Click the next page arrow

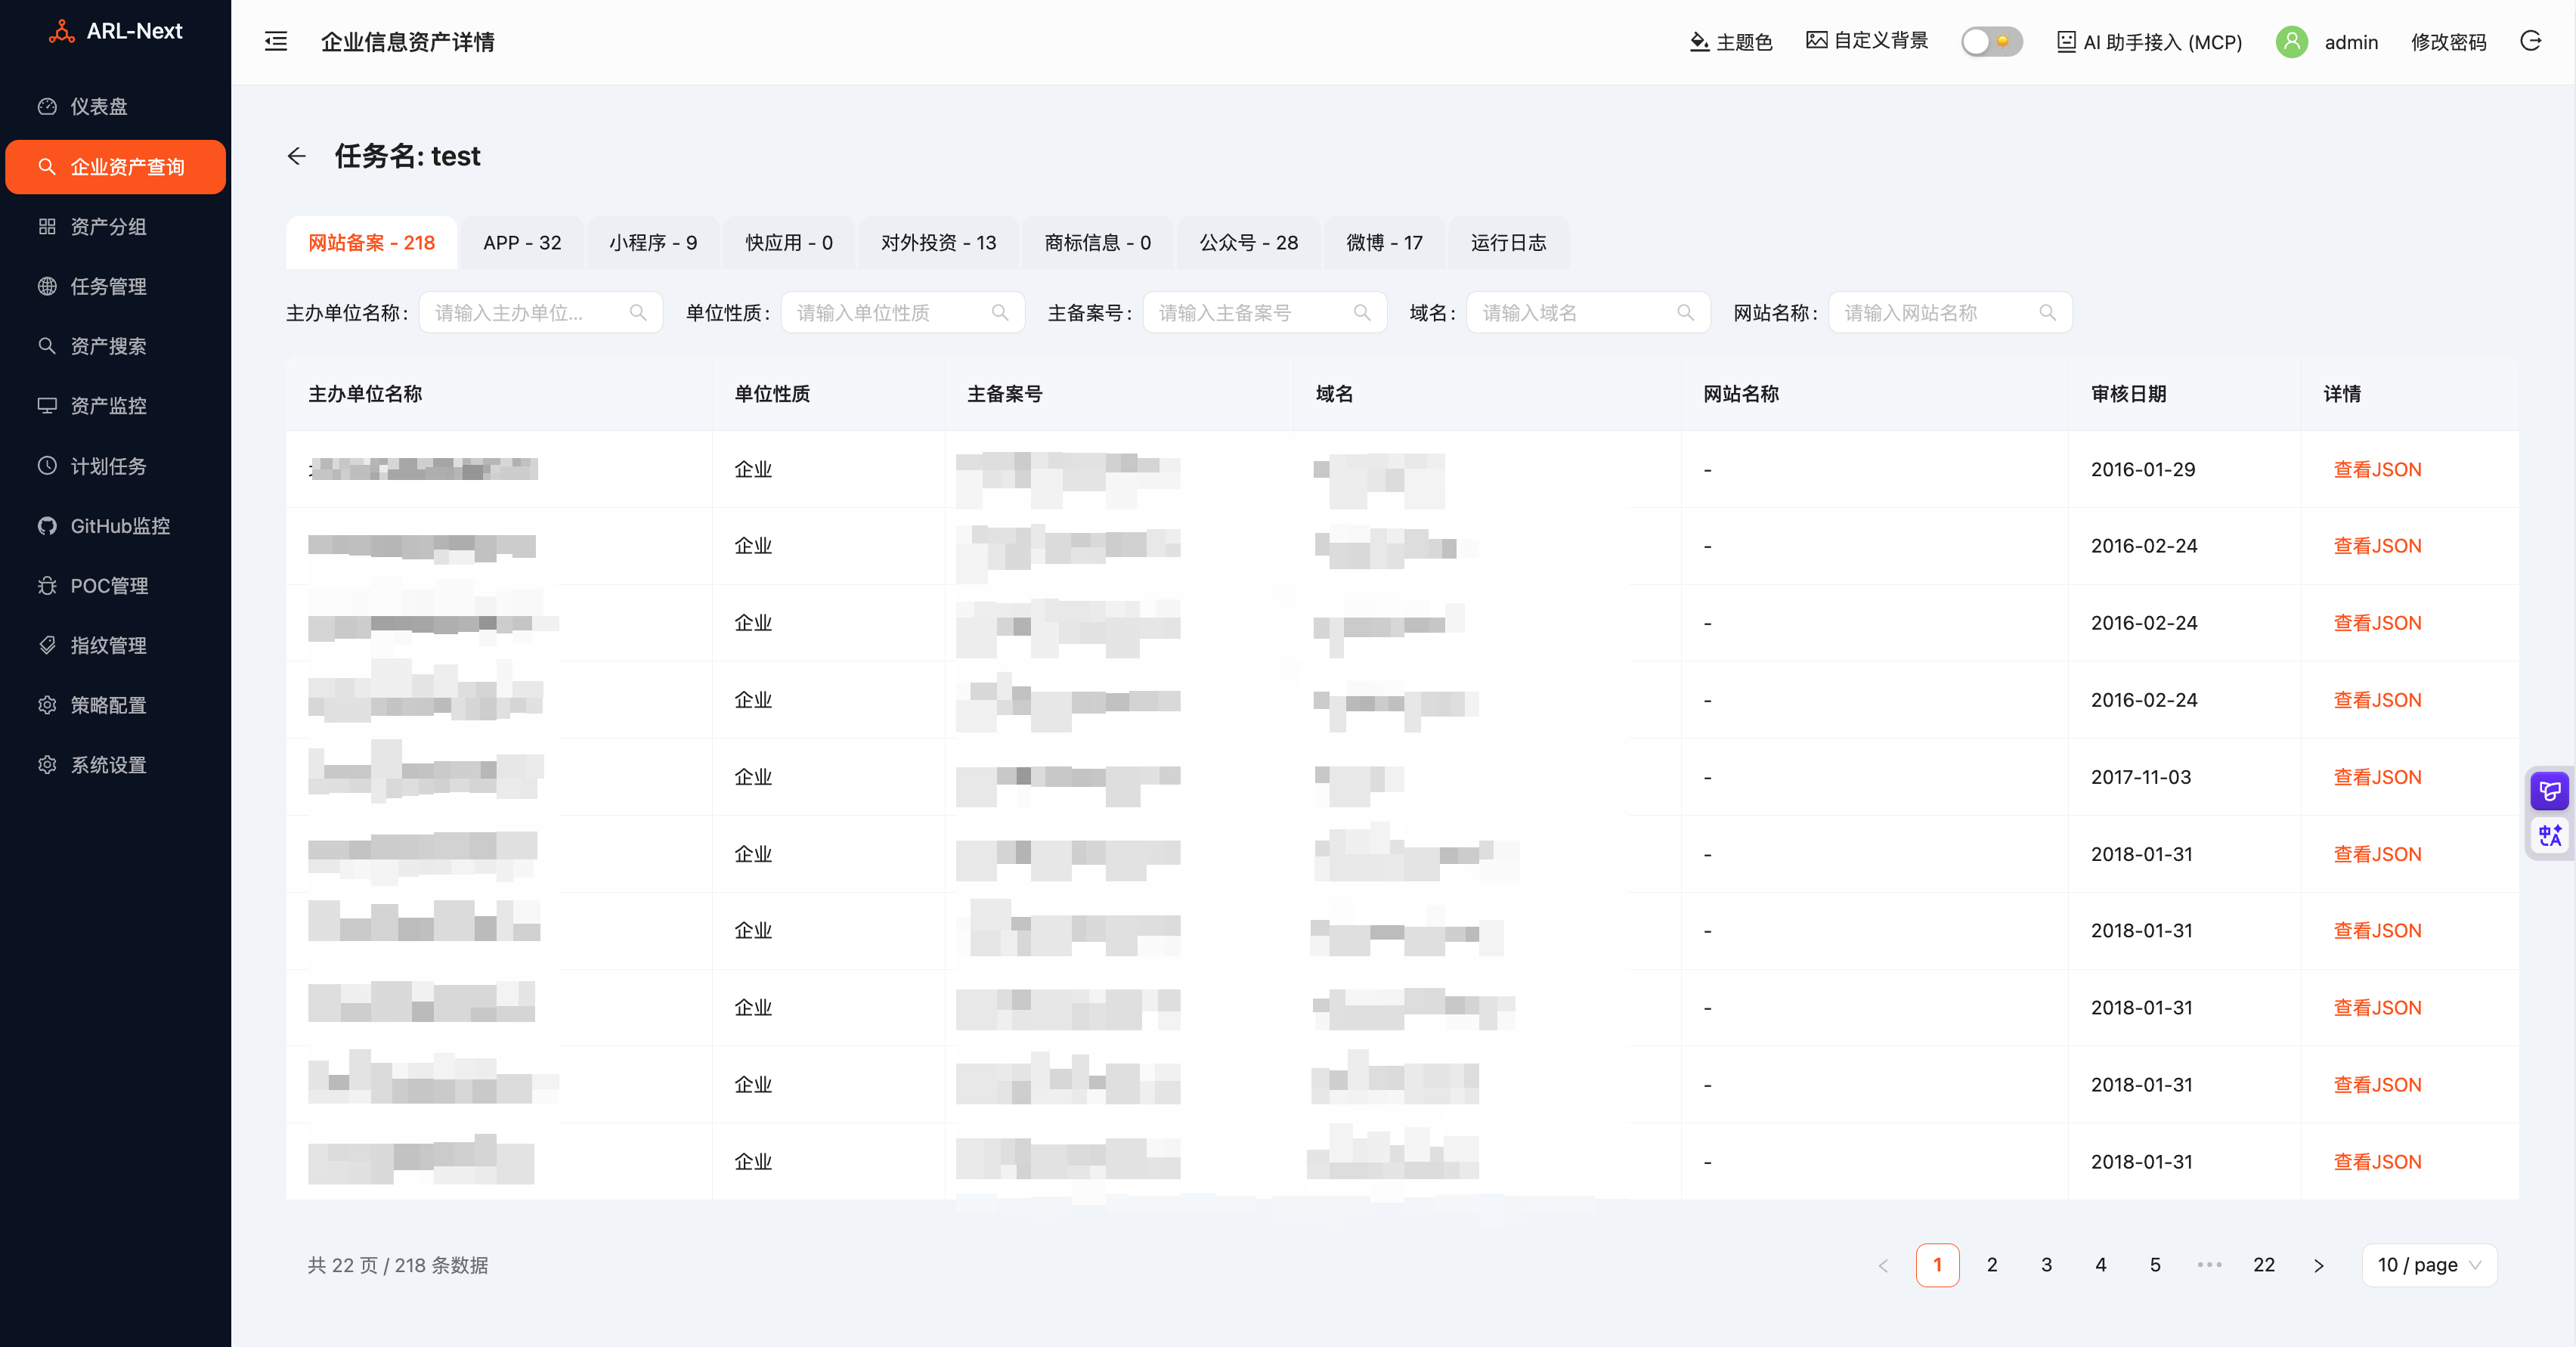point(2319,1265)
